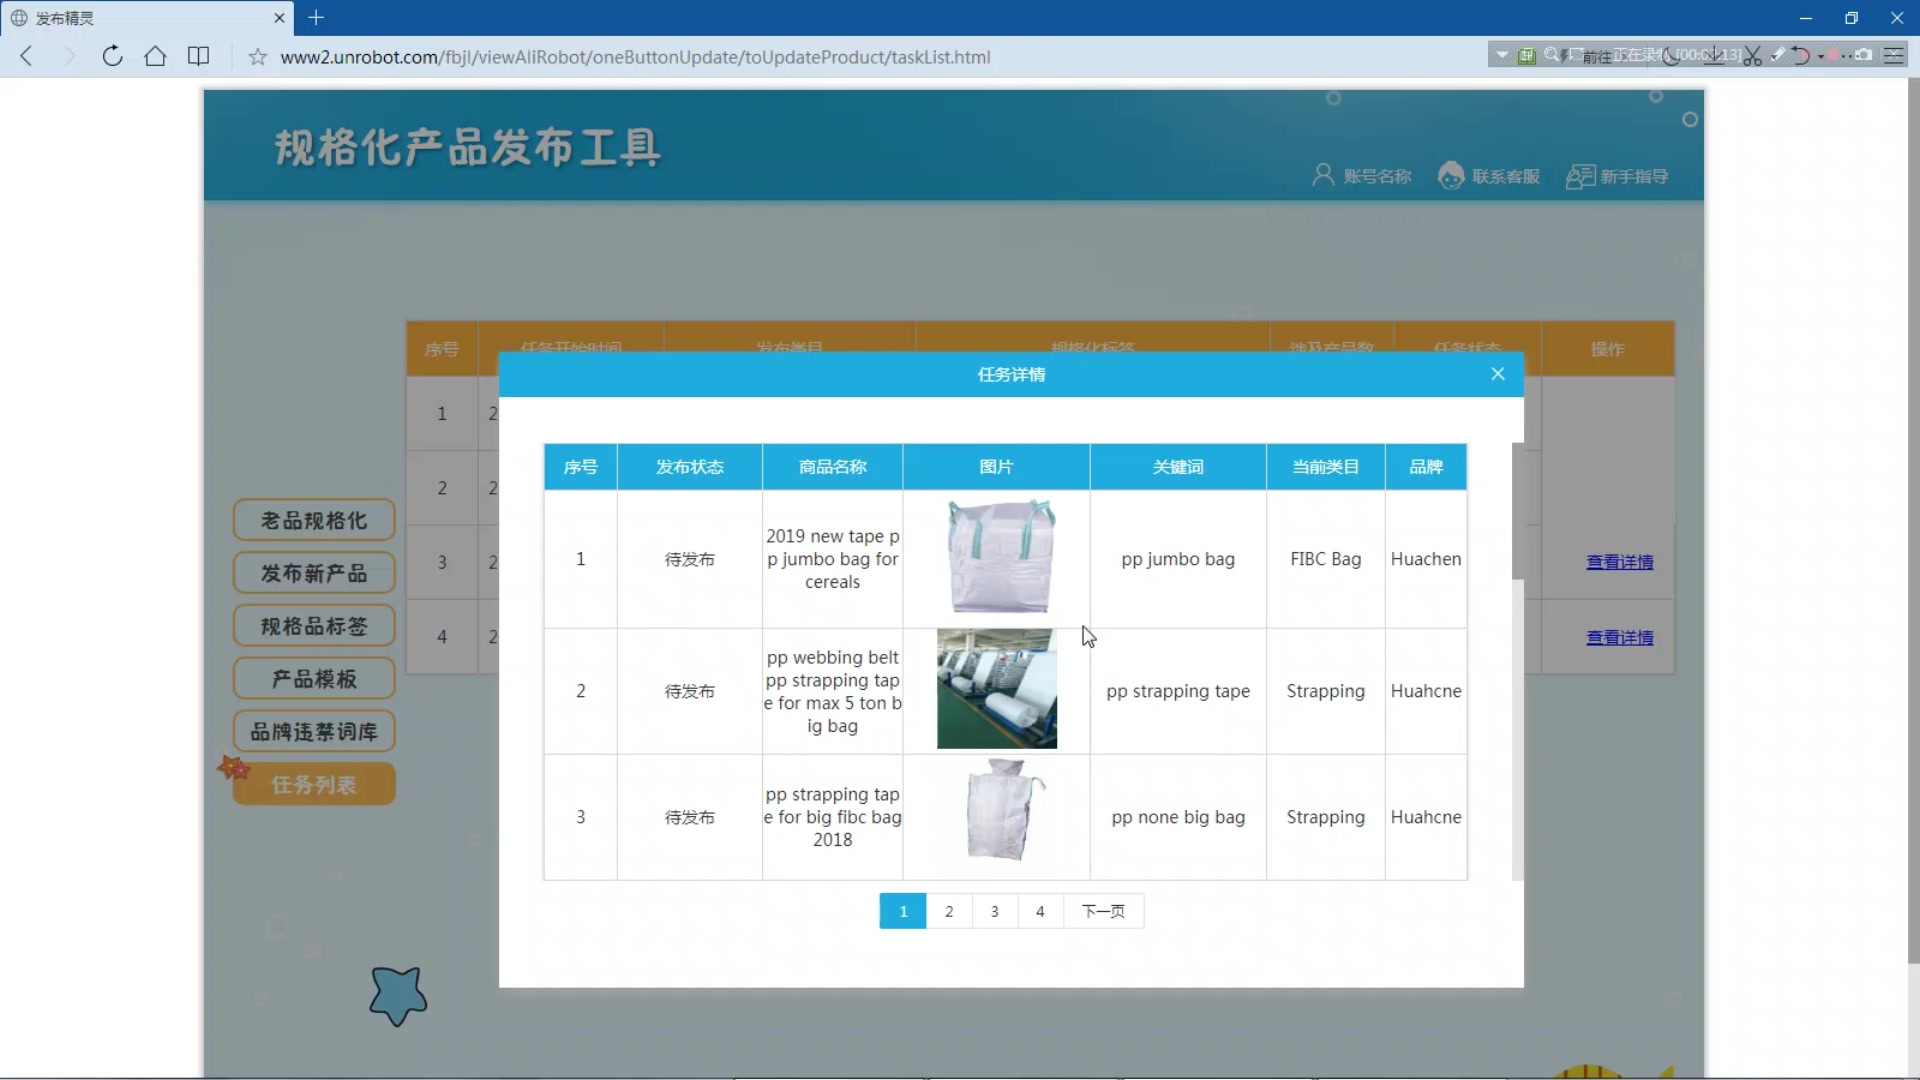Click the 老品规格化 sidebar icon
1920x1080 pixels.
(x=314, y=520)
